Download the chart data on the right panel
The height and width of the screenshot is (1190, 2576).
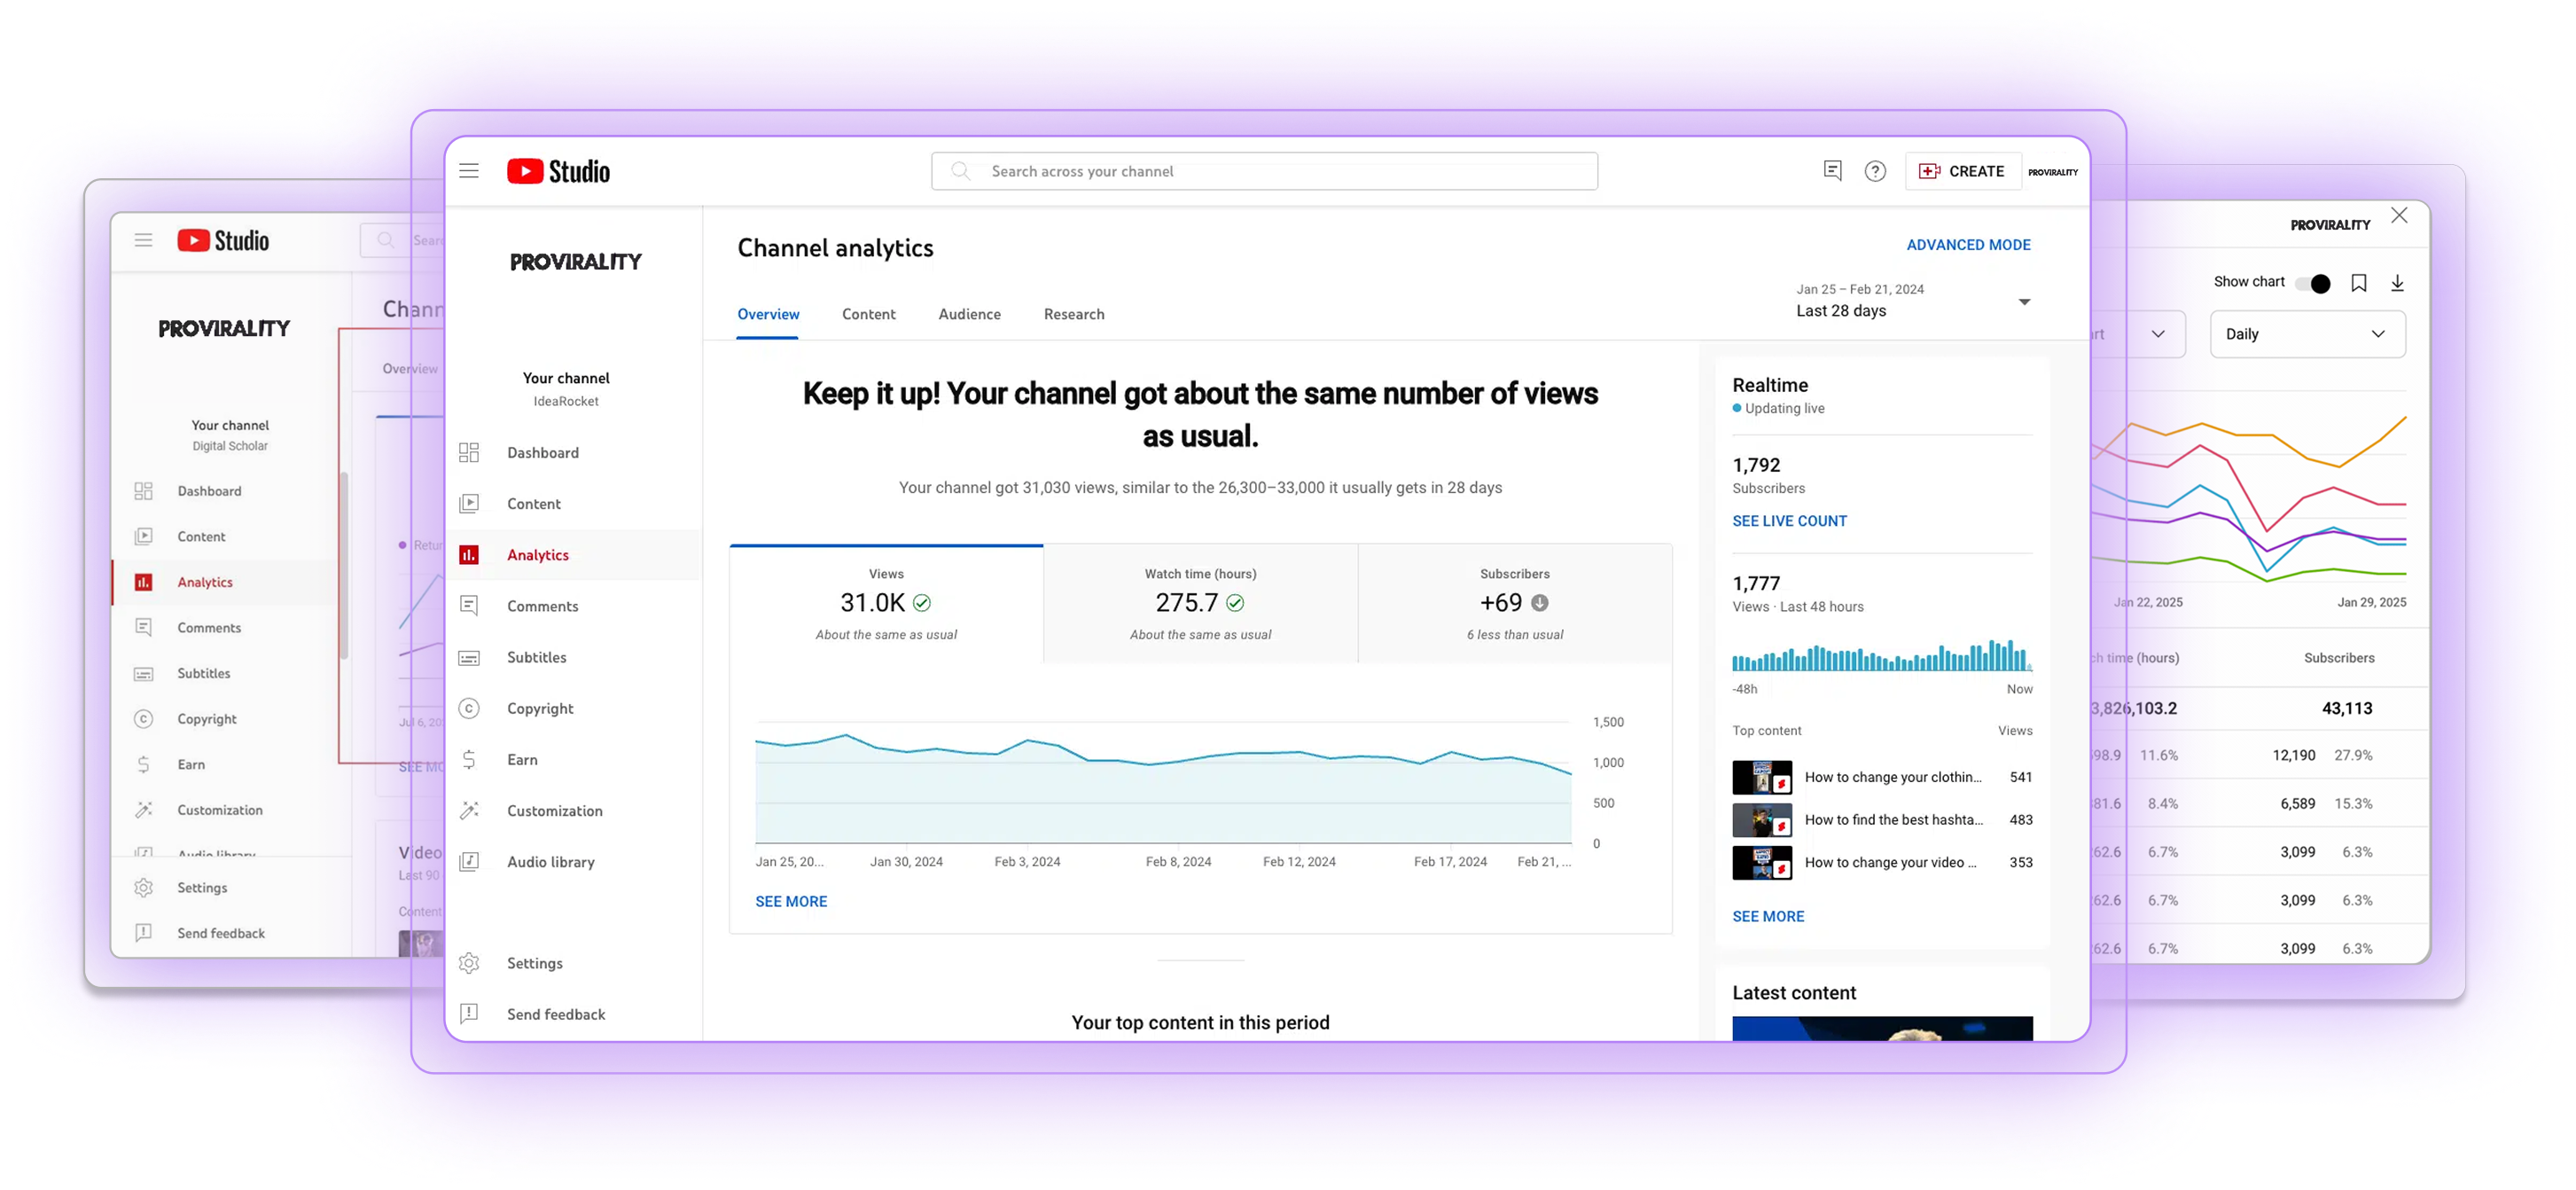(x=2397, y=283)
